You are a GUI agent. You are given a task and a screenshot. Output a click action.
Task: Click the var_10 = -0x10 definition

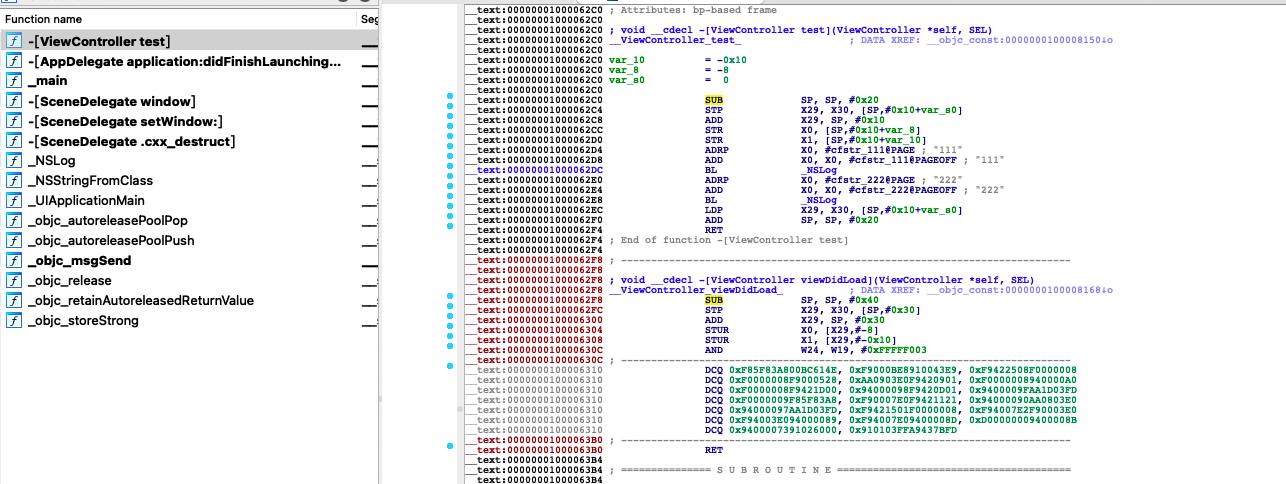[x=678, y=60]
